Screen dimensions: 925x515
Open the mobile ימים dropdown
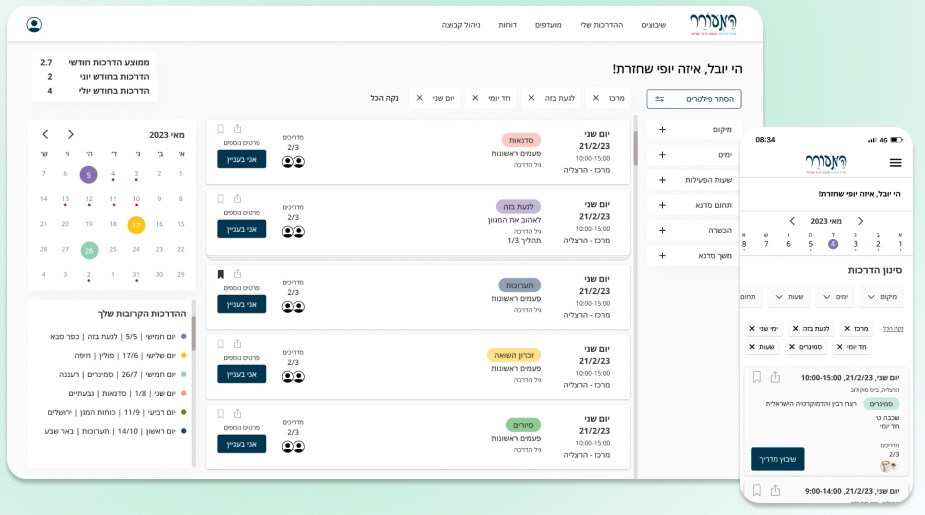835,297
